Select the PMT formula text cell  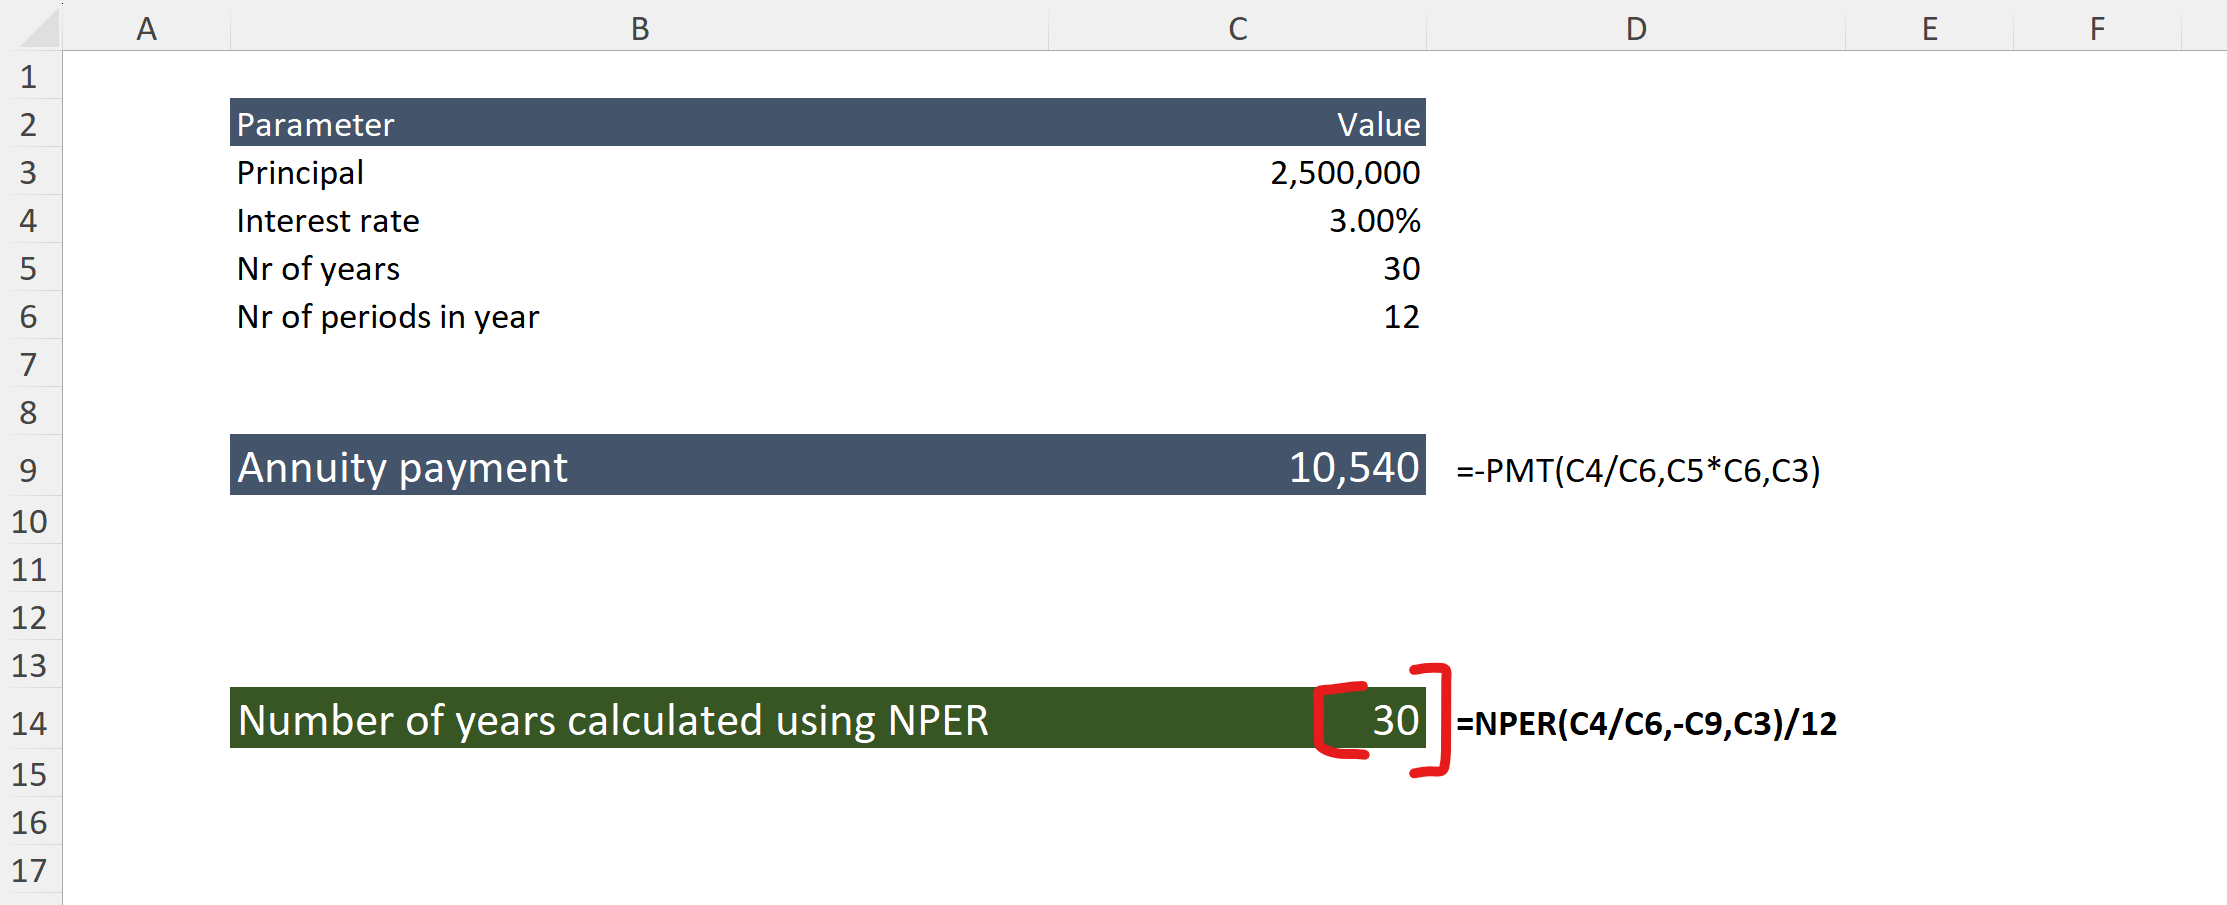coord(1637,469)
